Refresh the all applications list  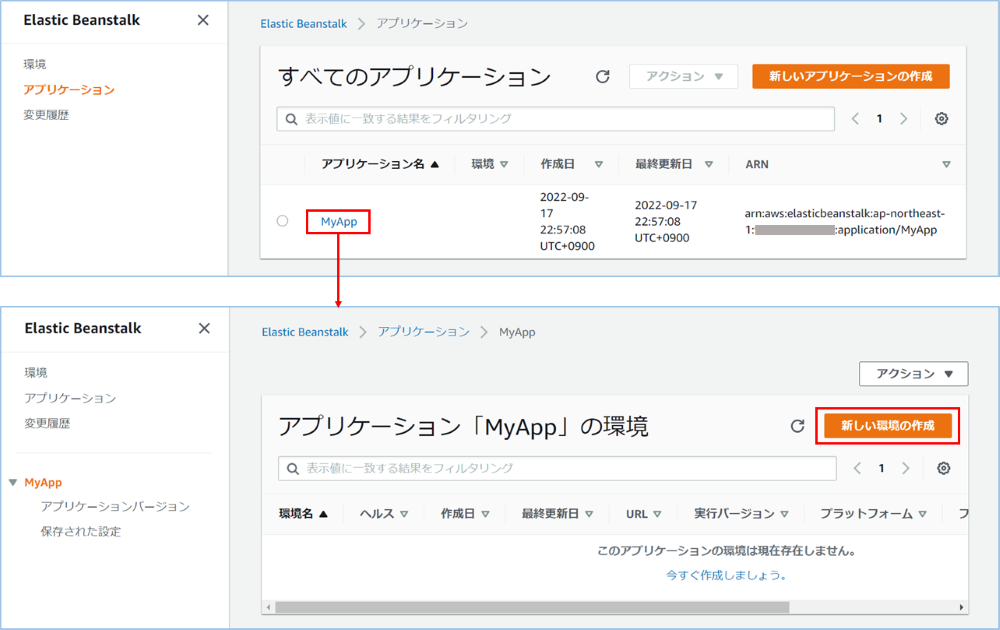pos(602,77)
